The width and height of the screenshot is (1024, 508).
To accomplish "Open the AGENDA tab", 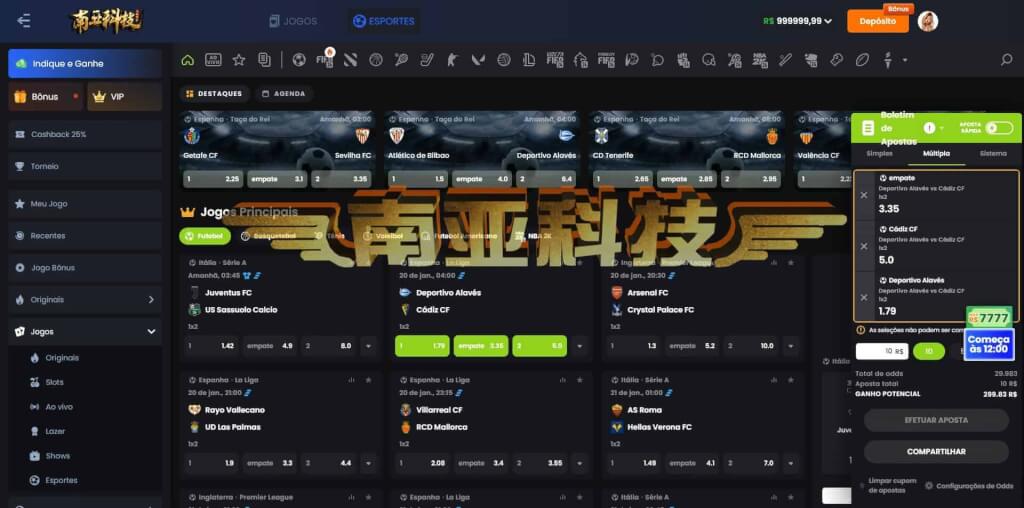I will pos(283,94).
